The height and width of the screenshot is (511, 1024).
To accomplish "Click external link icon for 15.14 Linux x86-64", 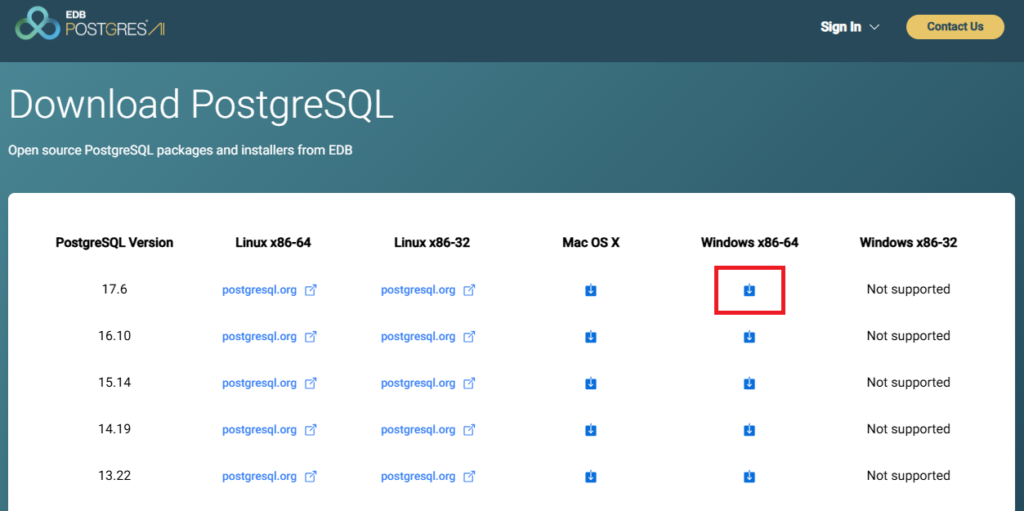I will tap(311, 384).
